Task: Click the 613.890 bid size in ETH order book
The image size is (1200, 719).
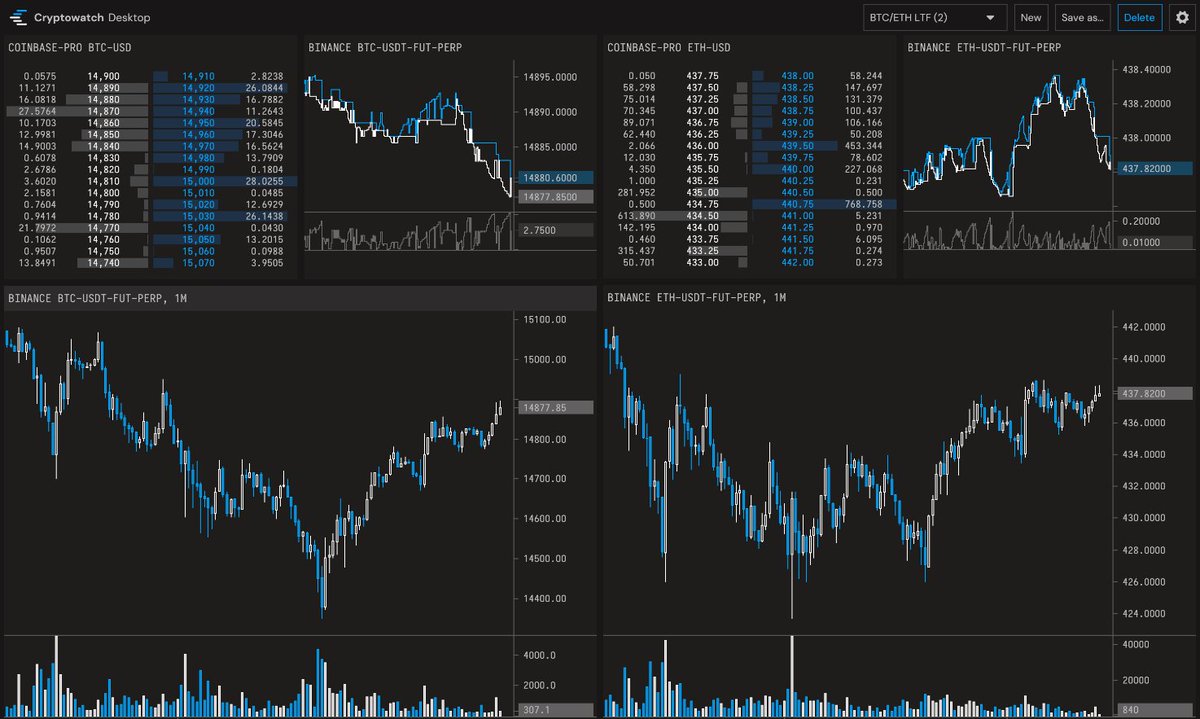Action: pos(635,217)
